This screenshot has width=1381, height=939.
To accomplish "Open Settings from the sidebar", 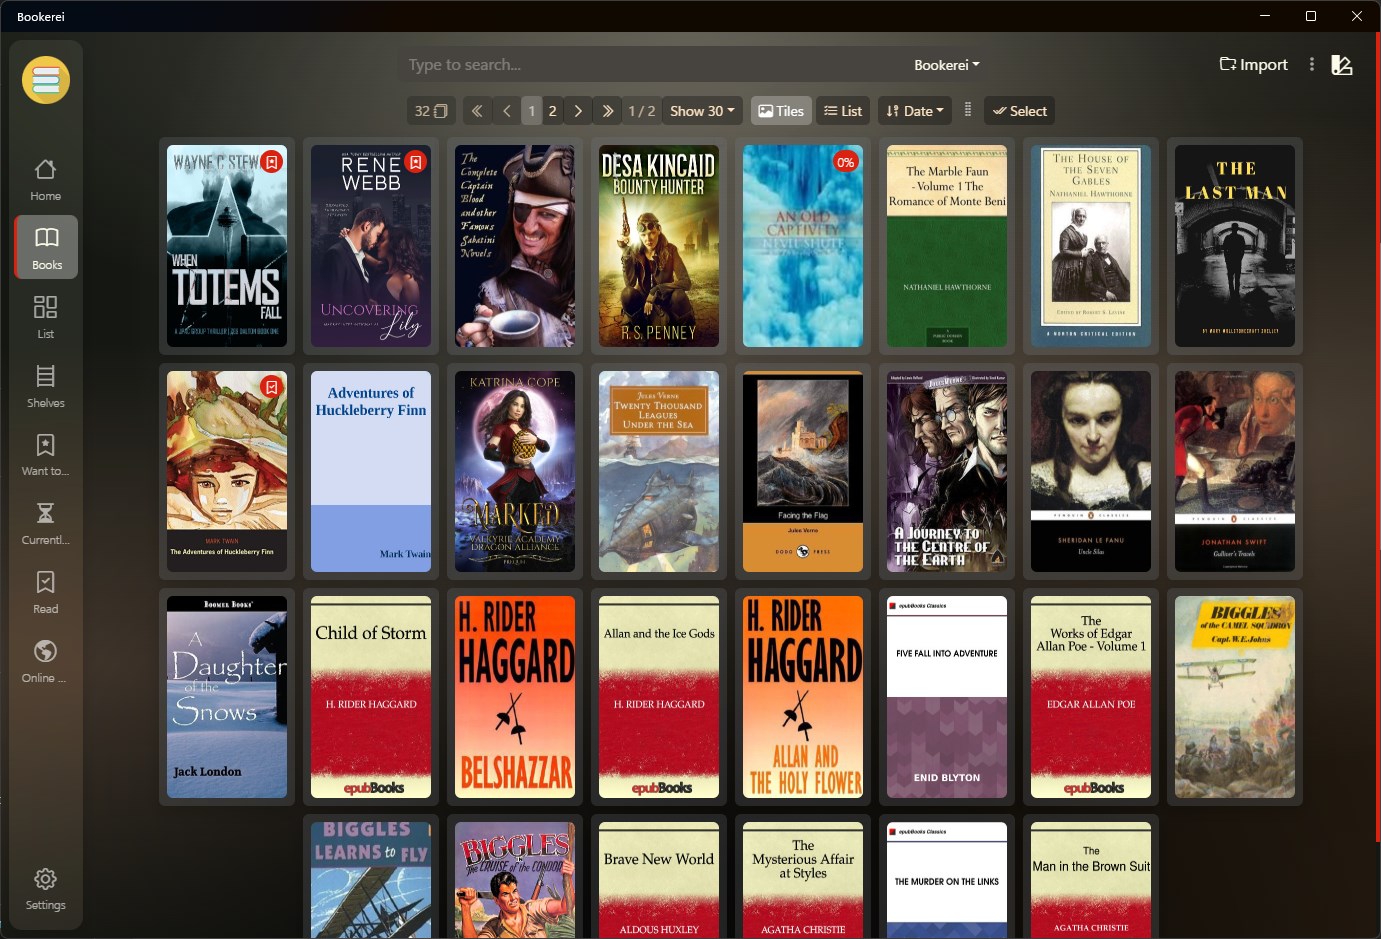I will pos(46,888).
